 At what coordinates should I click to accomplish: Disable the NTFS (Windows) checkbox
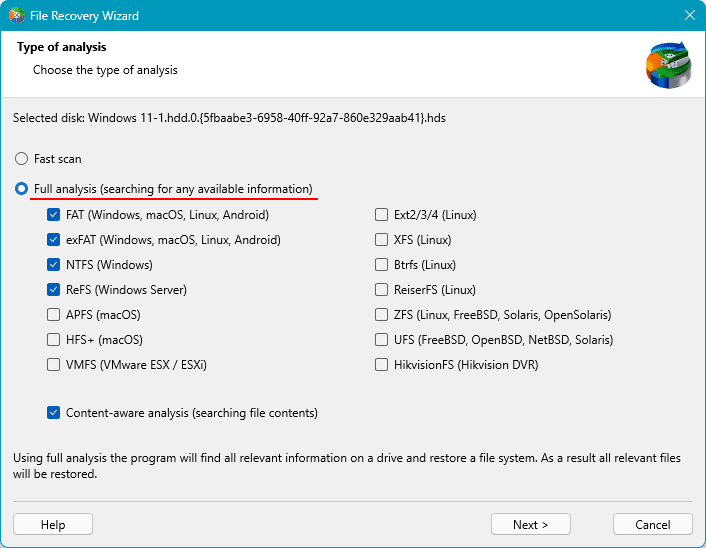point(54,265)
